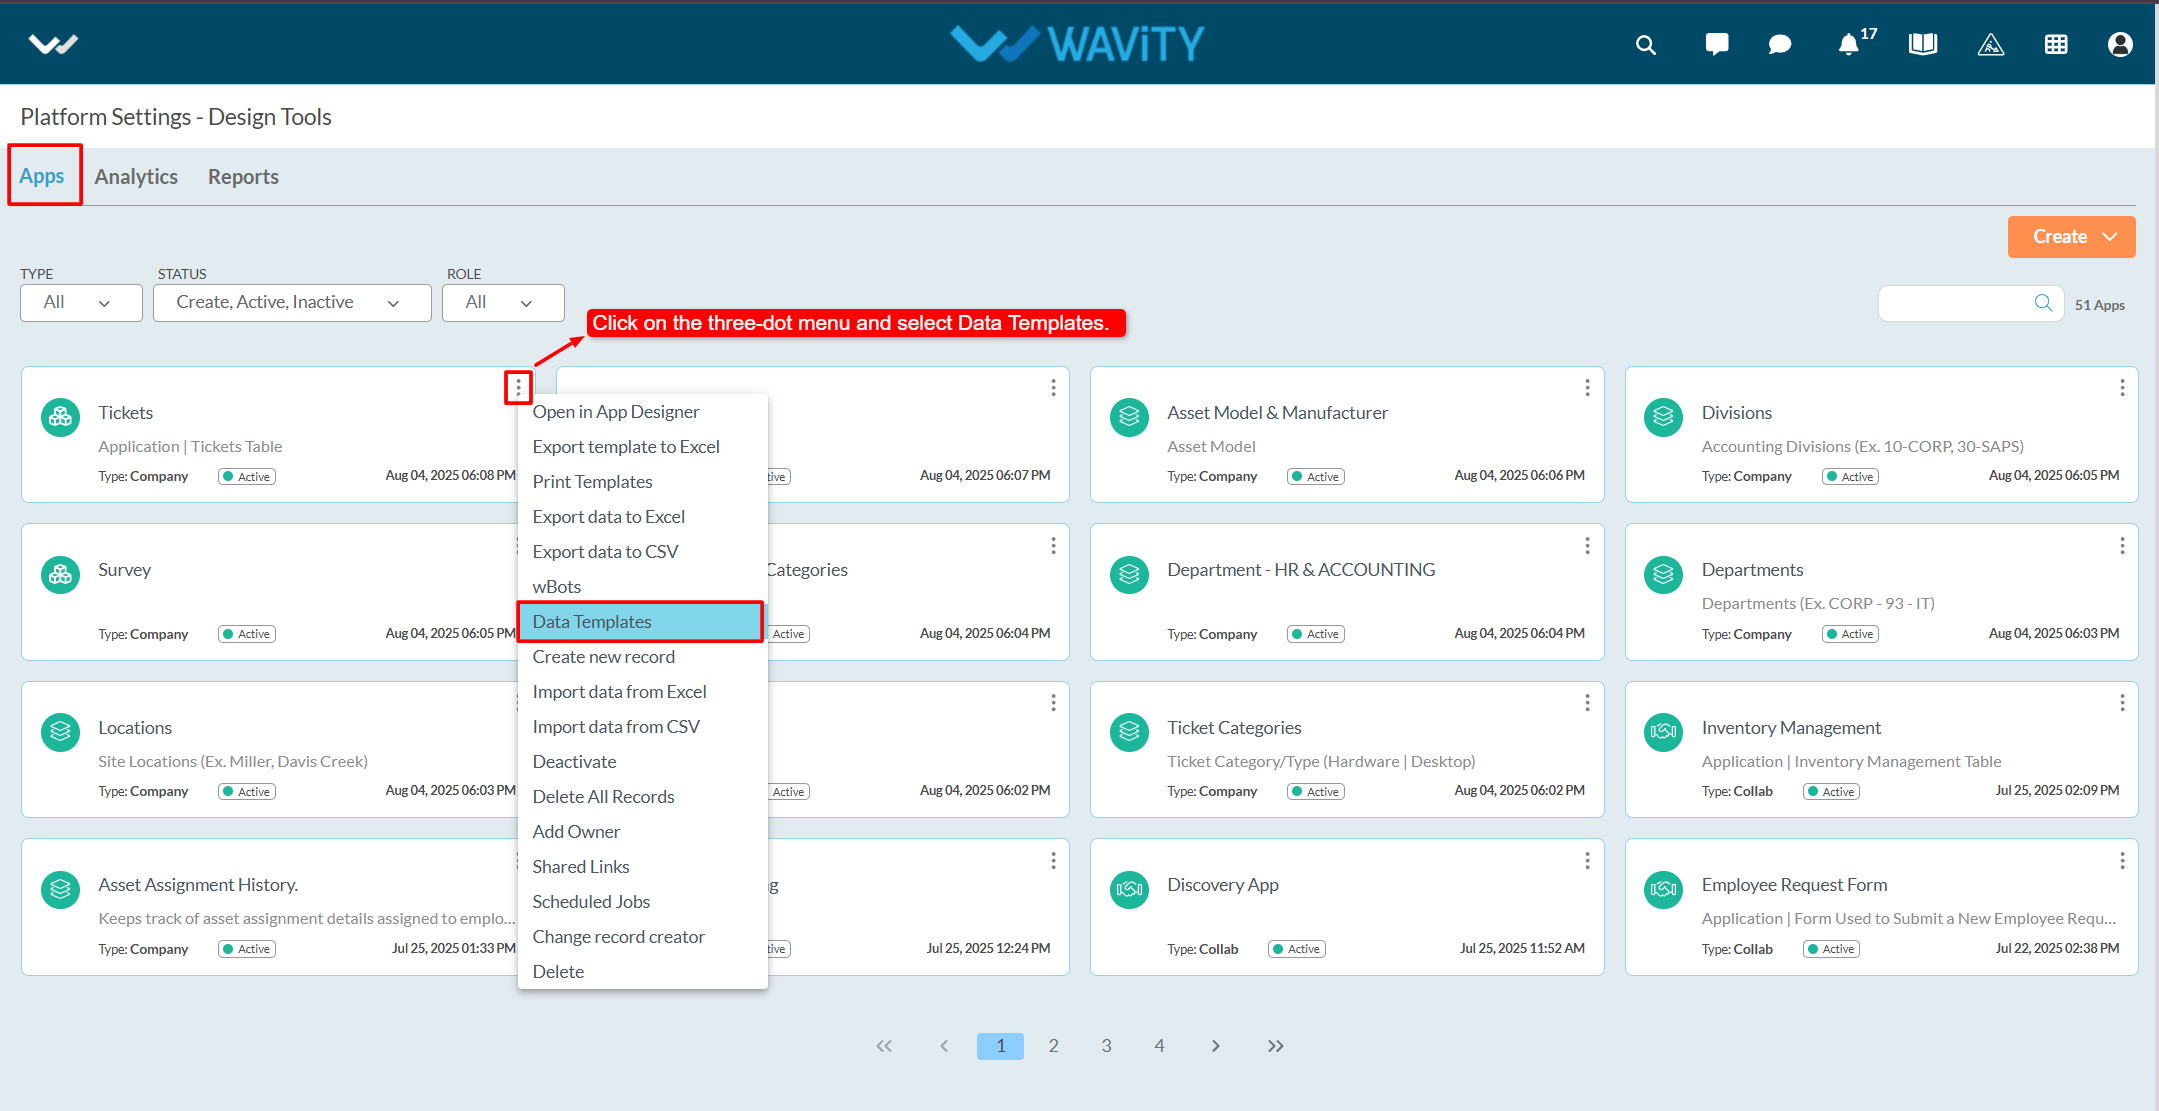
Task: Expand the TYPE filter dropdown
Action: tap(81, 303)
